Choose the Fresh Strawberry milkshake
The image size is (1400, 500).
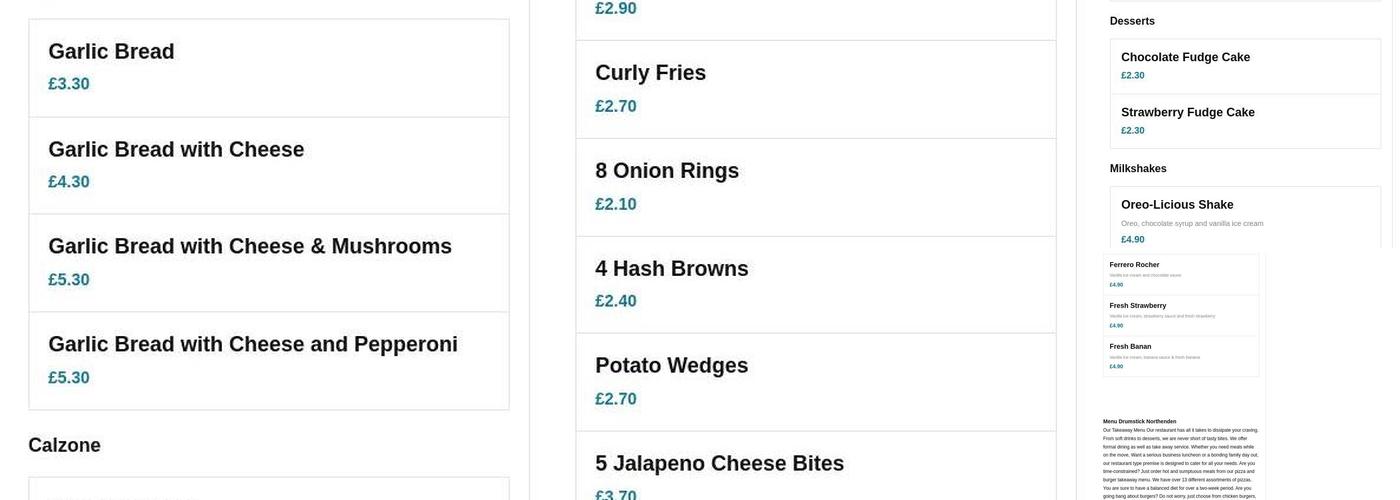coord(1137,306)
